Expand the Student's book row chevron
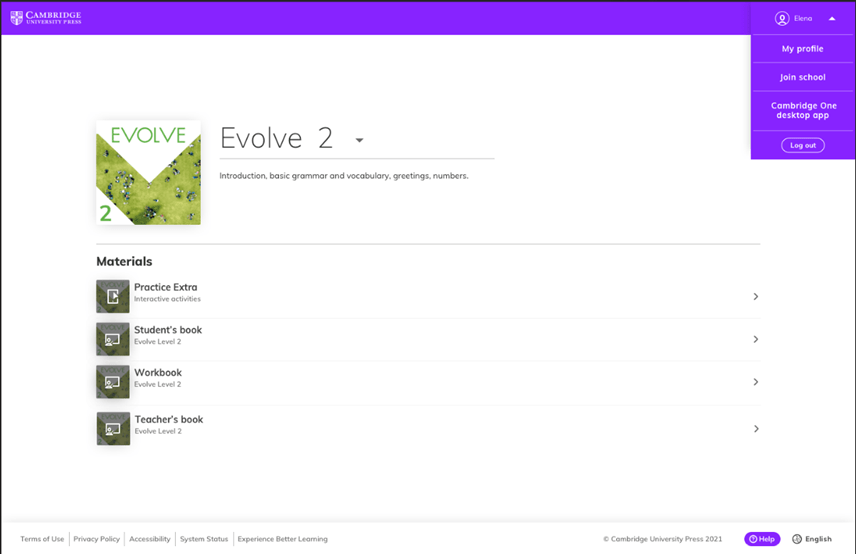 756,339
